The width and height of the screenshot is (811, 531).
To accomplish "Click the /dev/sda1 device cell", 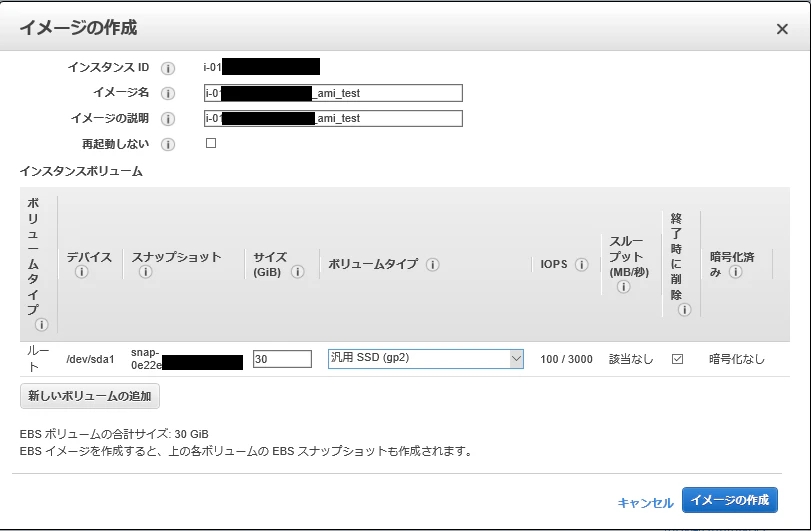I will pyautogui.click(x=90, y=359).
